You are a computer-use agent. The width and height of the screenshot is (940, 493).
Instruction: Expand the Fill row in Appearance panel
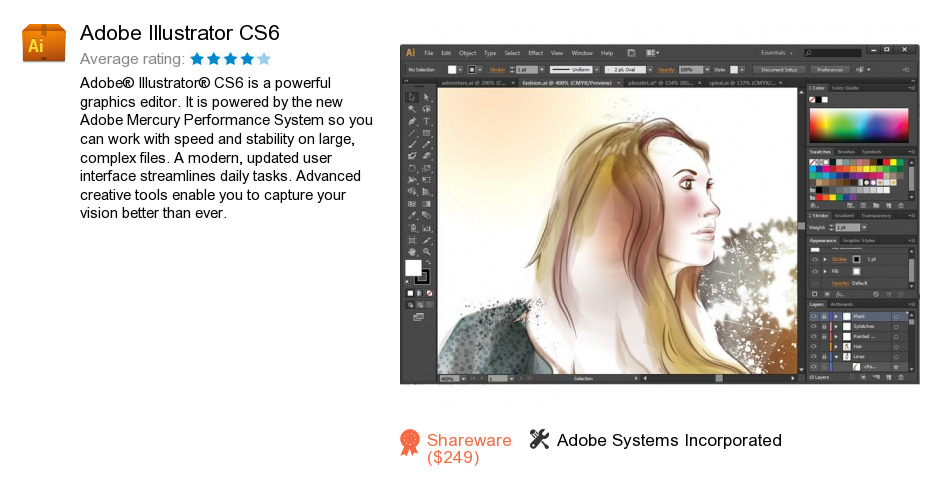pyautogui.click(x=825, y=271)
